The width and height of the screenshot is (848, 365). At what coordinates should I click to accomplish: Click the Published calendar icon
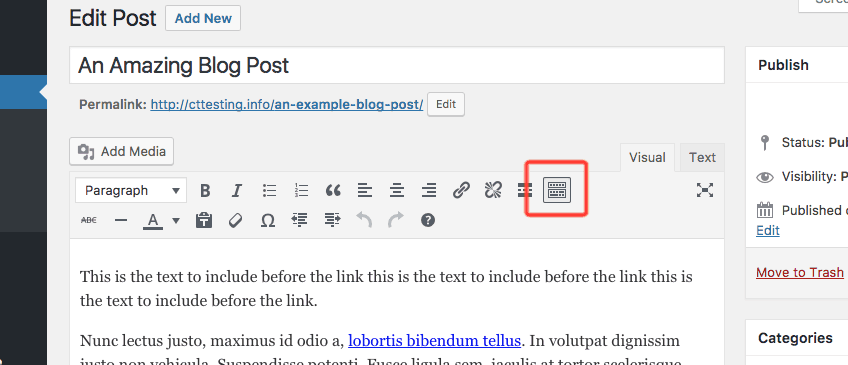coord(765,210)
